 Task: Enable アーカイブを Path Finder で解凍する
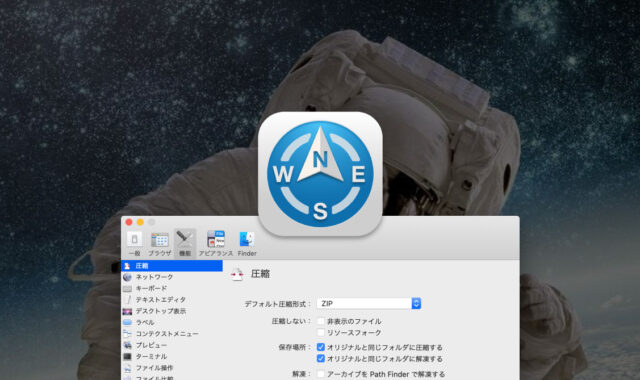[321, 374]
